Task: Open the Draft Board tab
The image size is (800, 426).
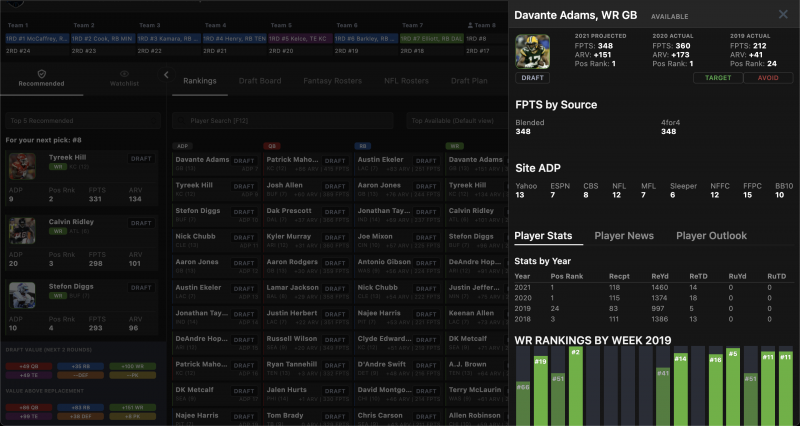Action: [x=260, y=81]
